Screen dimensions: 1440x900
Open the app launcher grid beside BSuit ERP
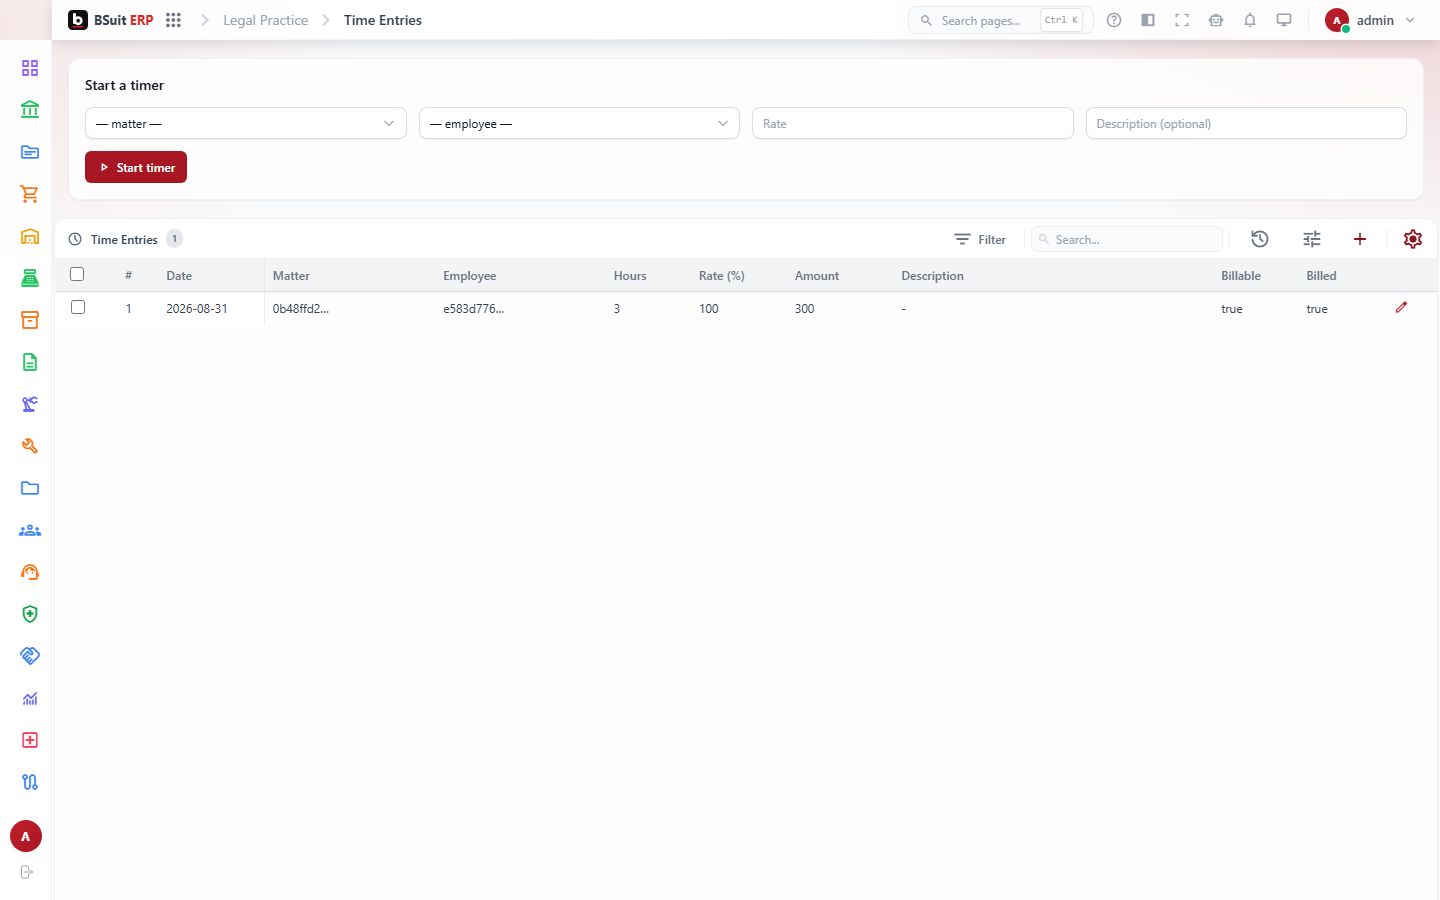[x=173, y=20]
